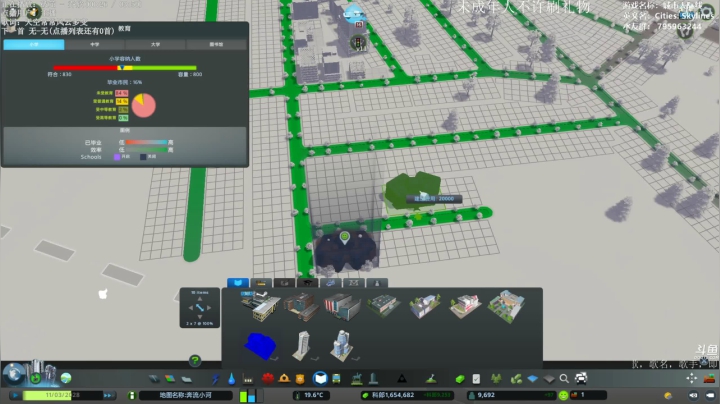Switch to the 图书馆 education tab
This screenshot has width=720, height=404.
tap(216, 45)
